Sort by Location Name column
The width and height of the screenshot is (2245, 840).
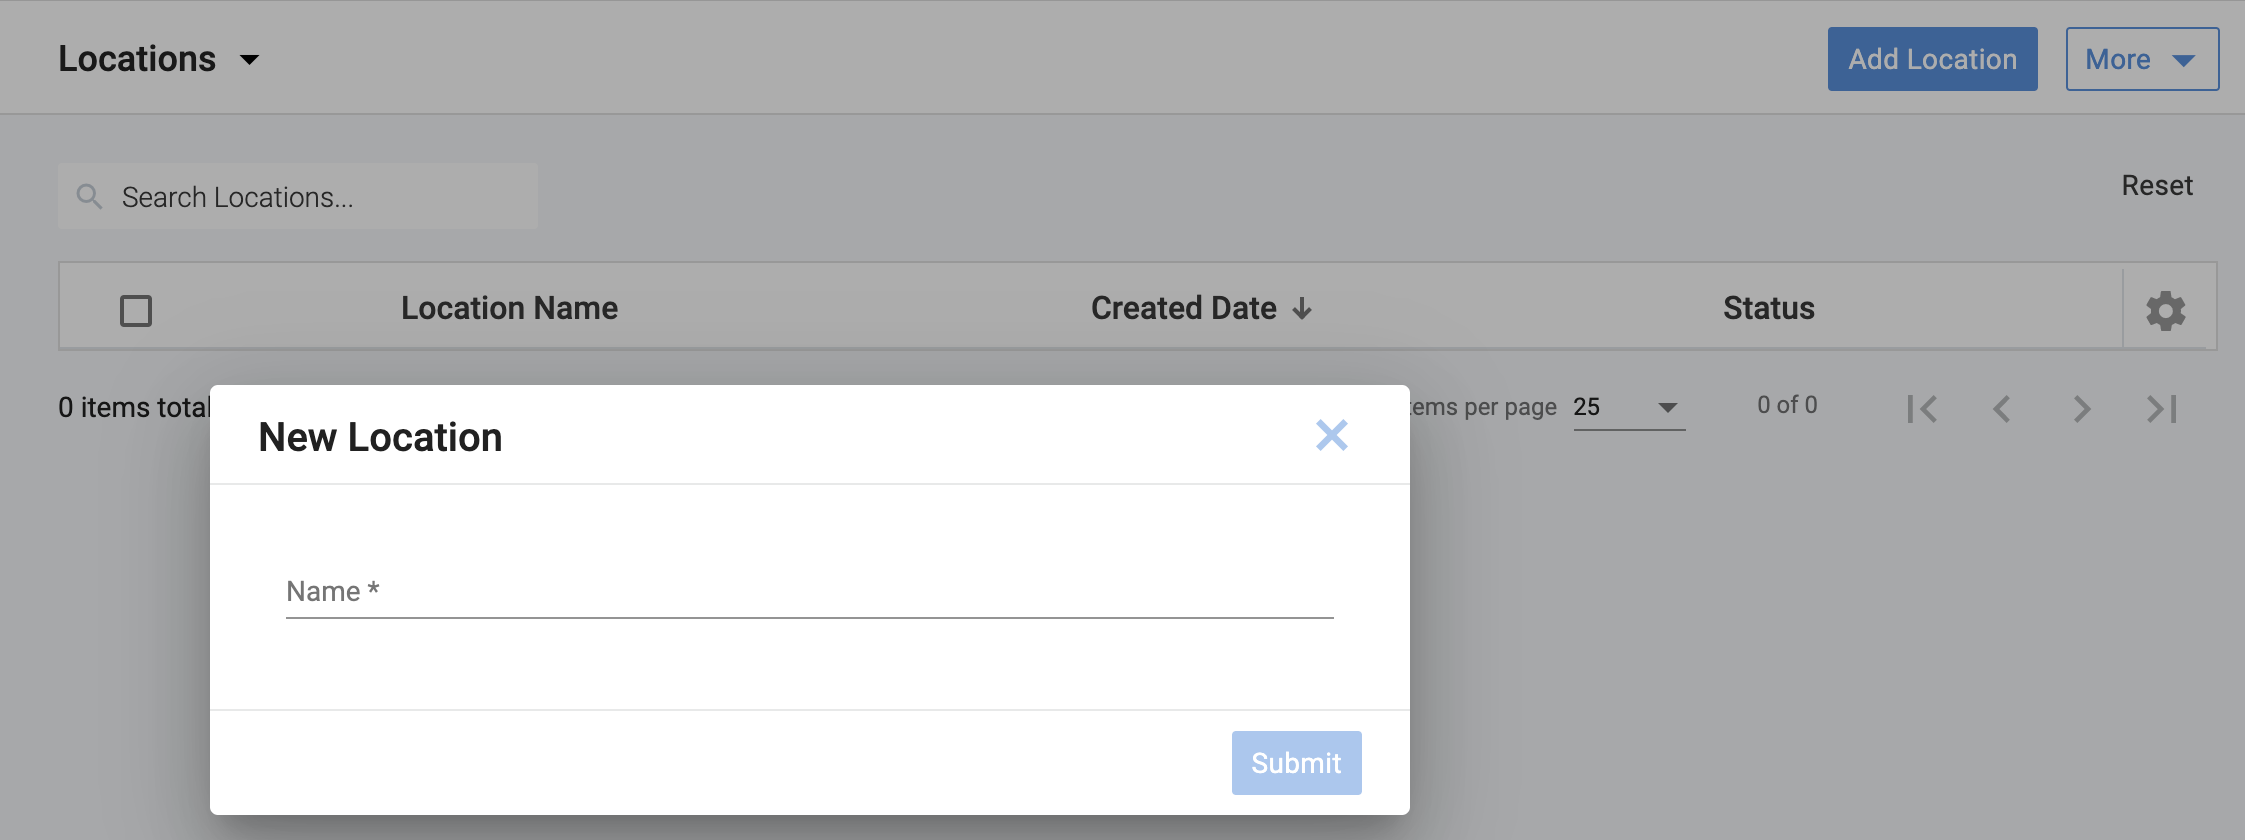(x=509, y=308)
